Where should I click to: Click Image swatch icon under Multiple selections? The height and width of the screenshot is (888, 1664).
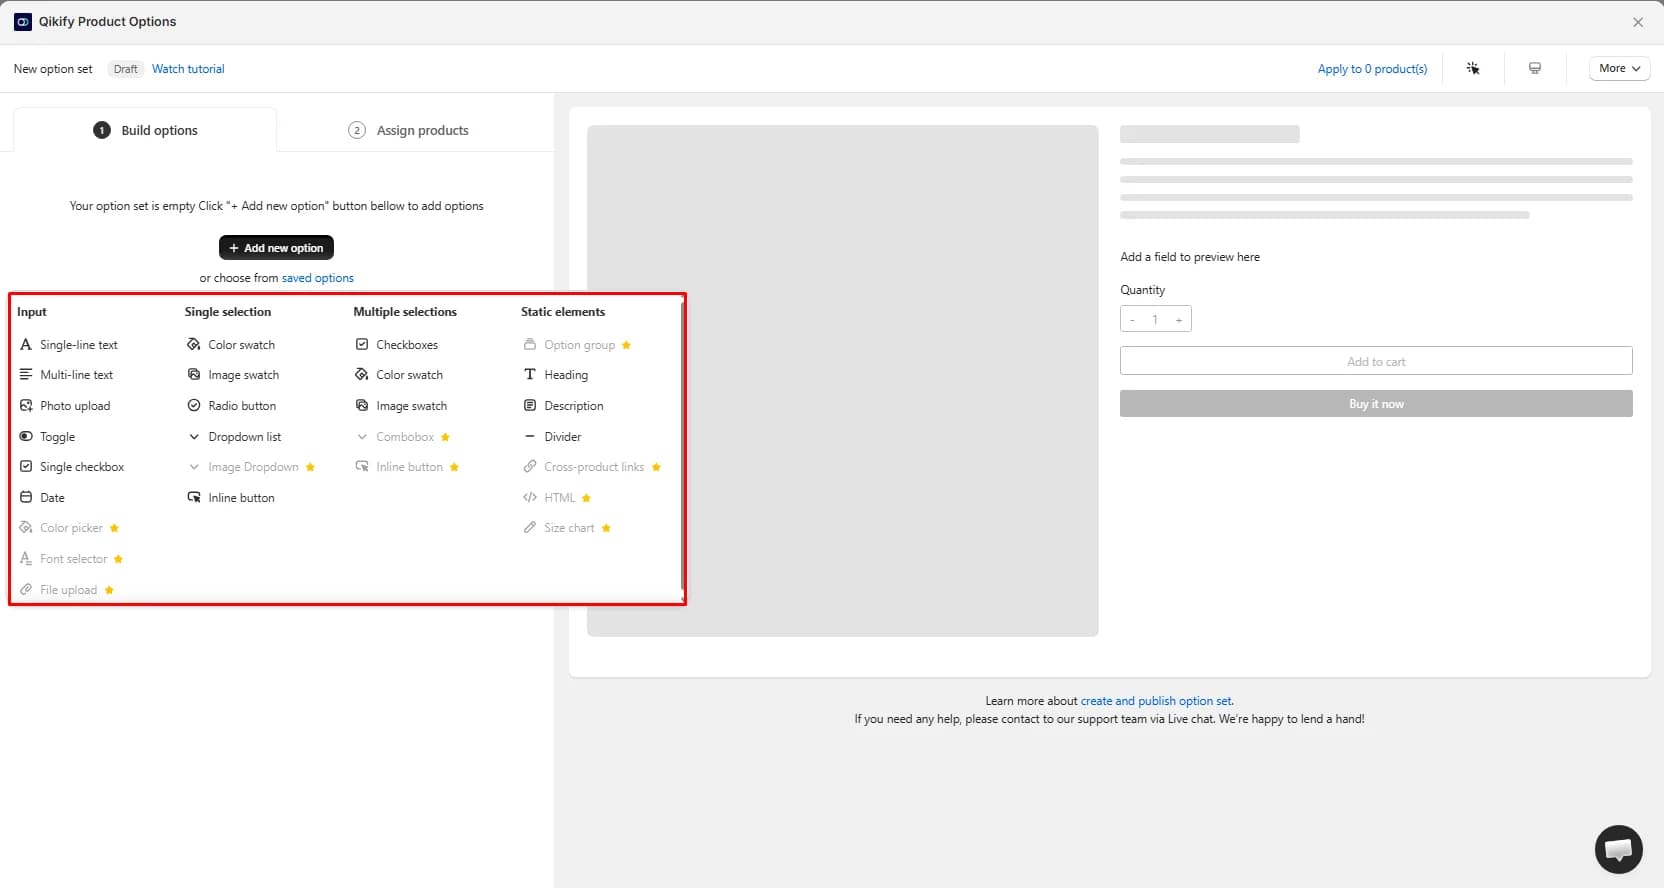tap(362, 406)
